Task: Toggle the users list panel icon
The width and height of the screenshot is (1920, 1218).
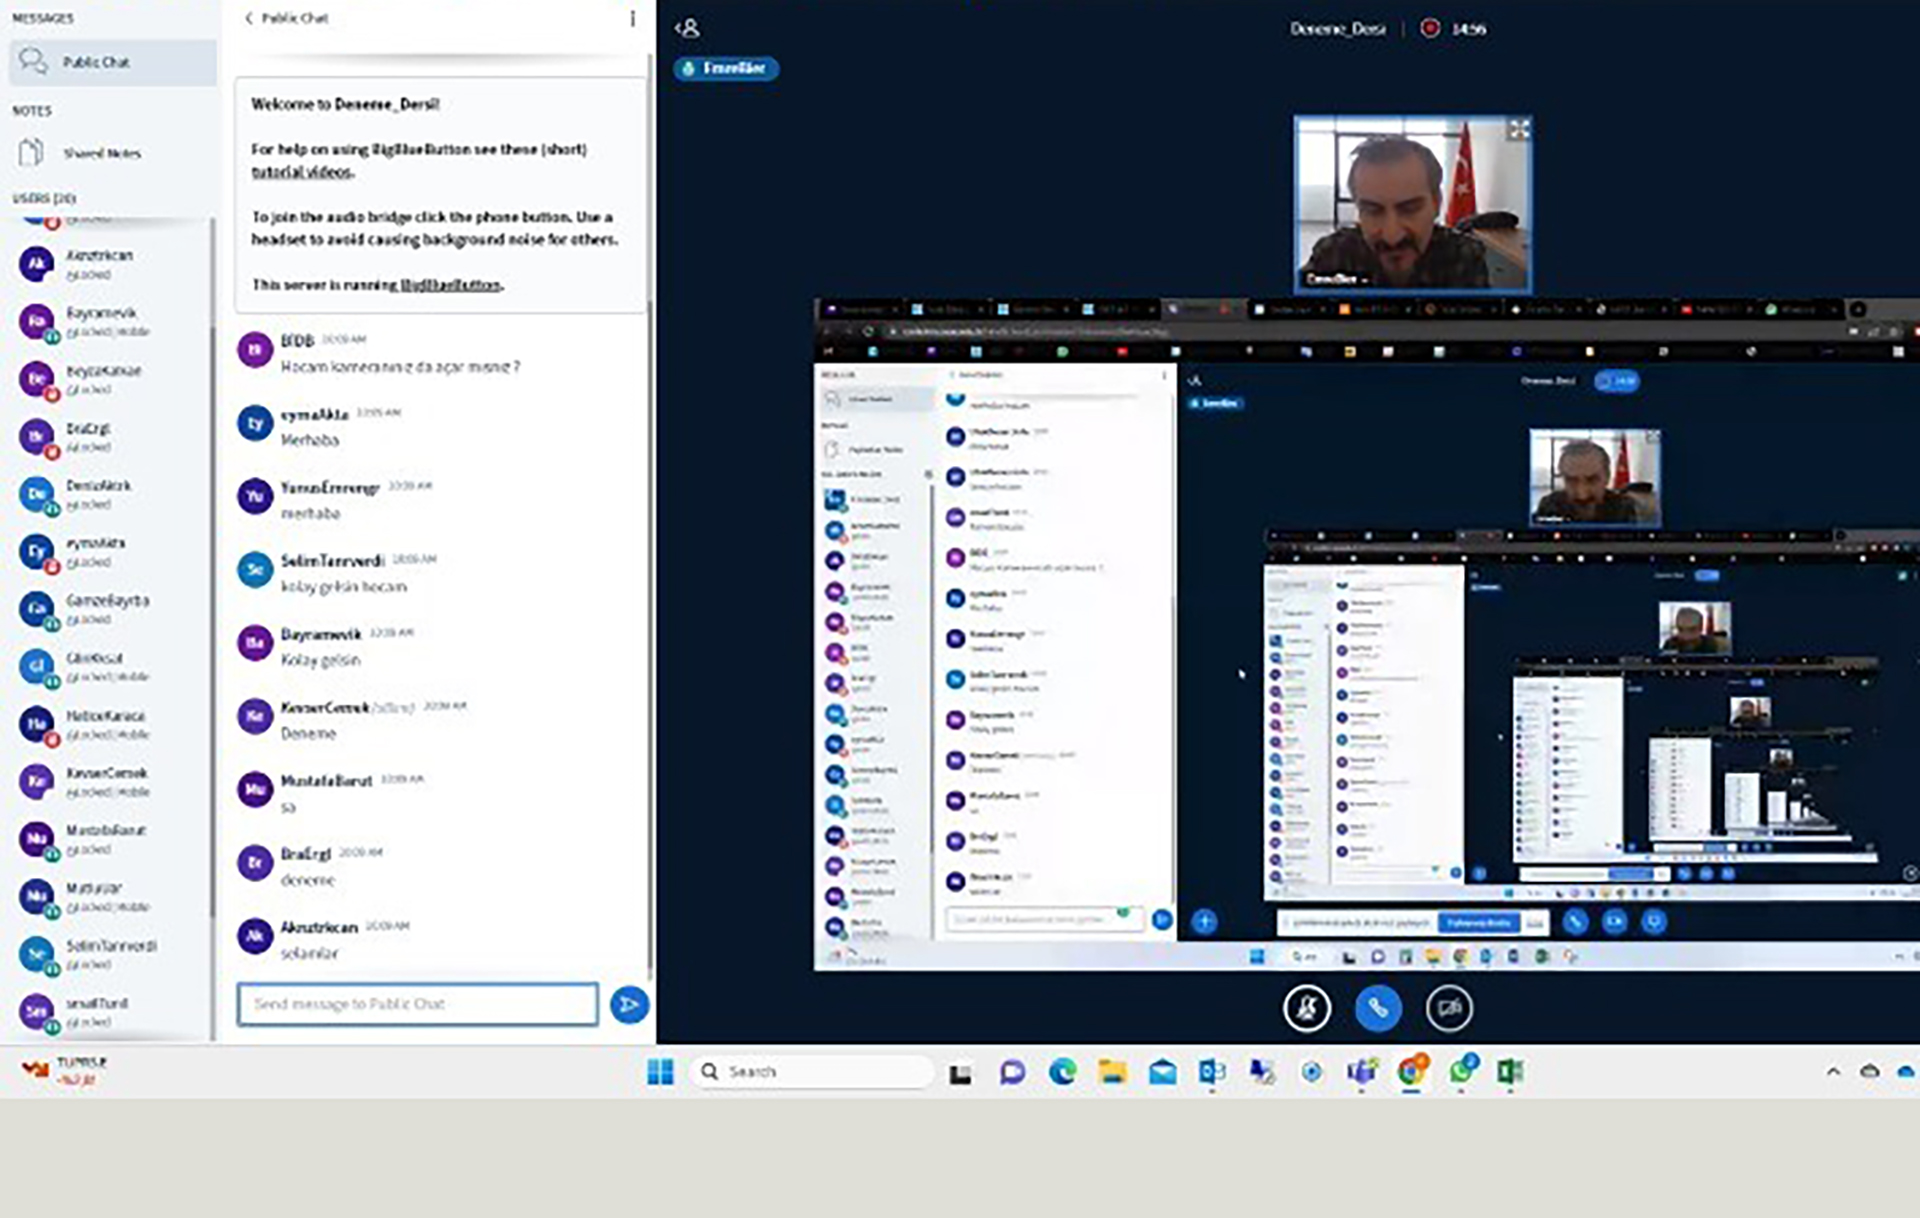Action: coord(687,28)
